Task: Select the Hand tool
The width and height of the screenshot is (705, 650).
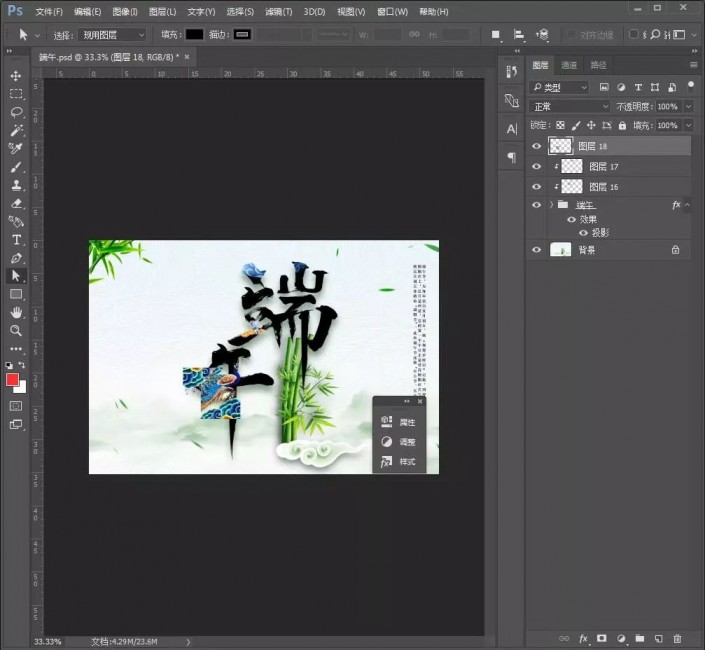Action: click(16, 312)
